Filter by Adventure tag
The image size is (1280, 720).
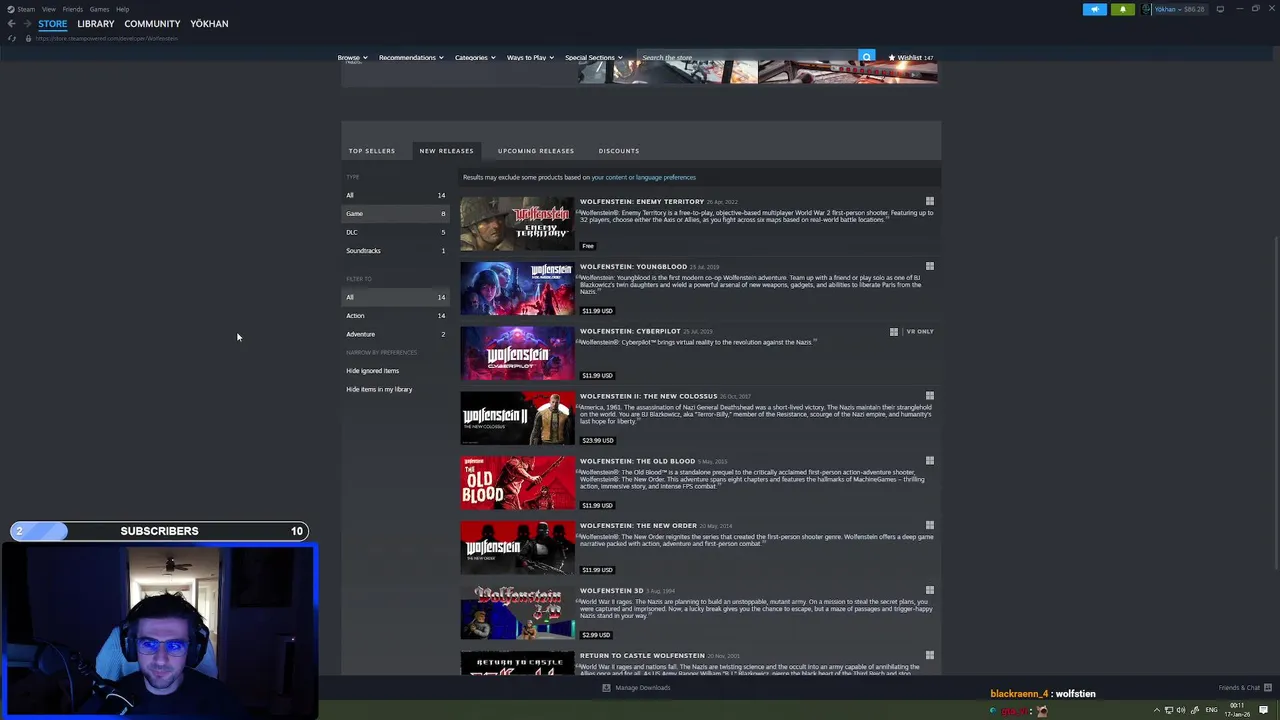pyautogui.click(x=396, y=334)
